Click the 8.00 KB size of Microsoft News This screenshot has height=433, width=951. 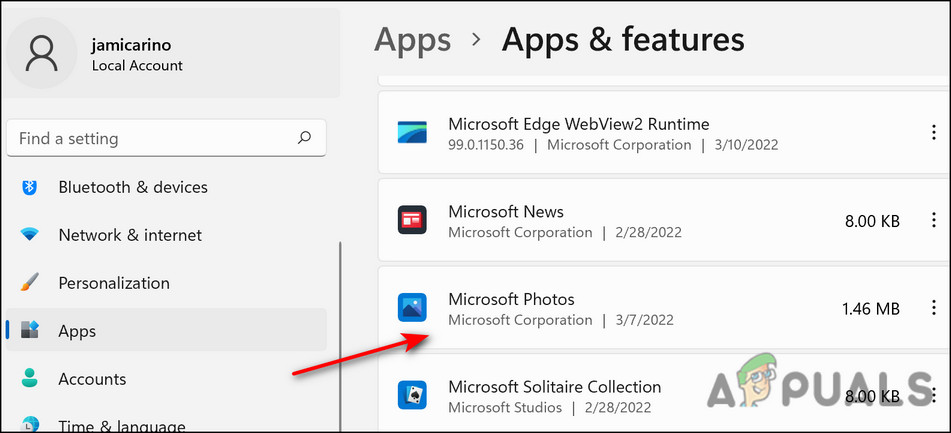click(x=872, y=221)
